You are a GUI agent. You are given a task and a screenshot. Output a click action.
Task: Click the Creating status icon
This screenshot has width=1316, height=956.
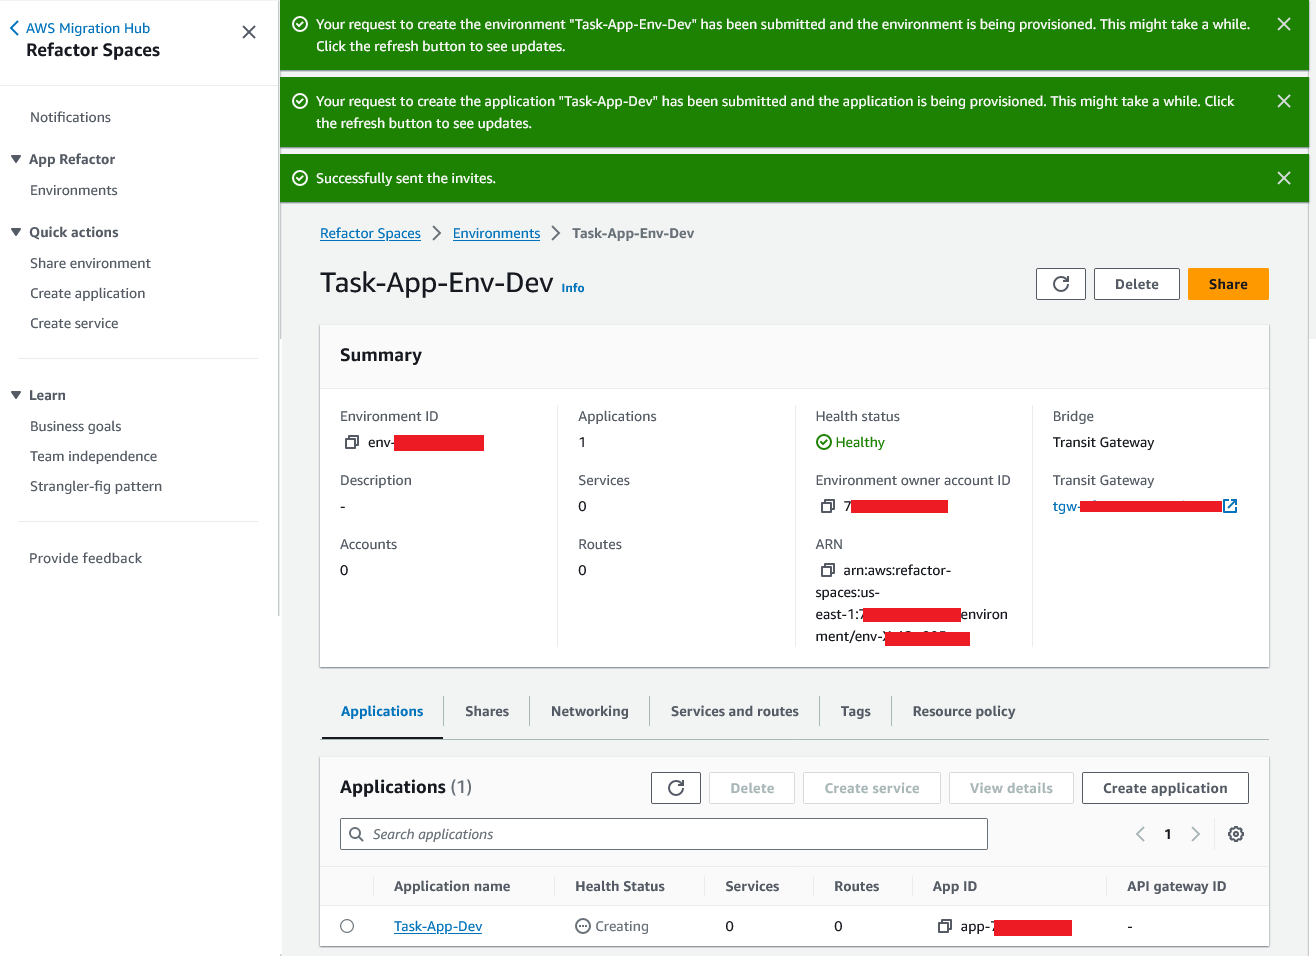pyautogui.click(x=583, y=926)
